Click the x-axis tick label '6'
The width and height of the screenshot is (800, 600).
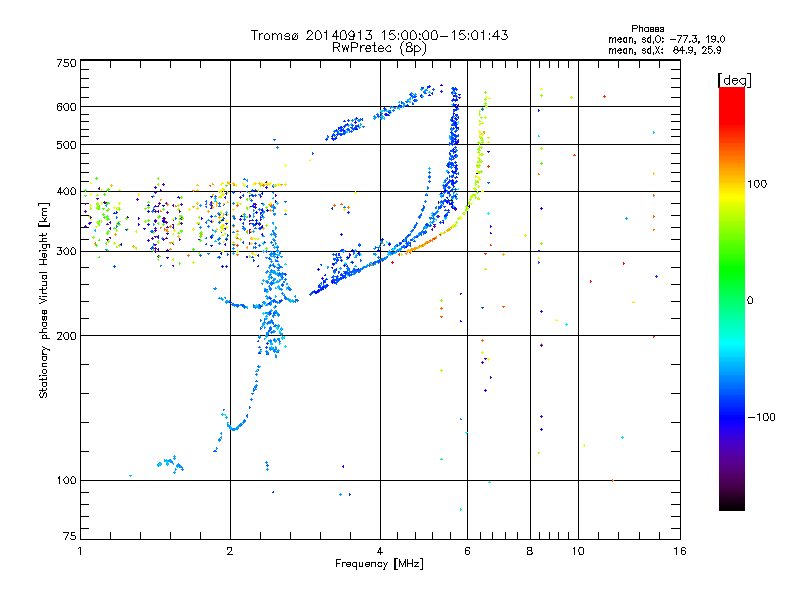pyautogui.click(x=467, y=551)
